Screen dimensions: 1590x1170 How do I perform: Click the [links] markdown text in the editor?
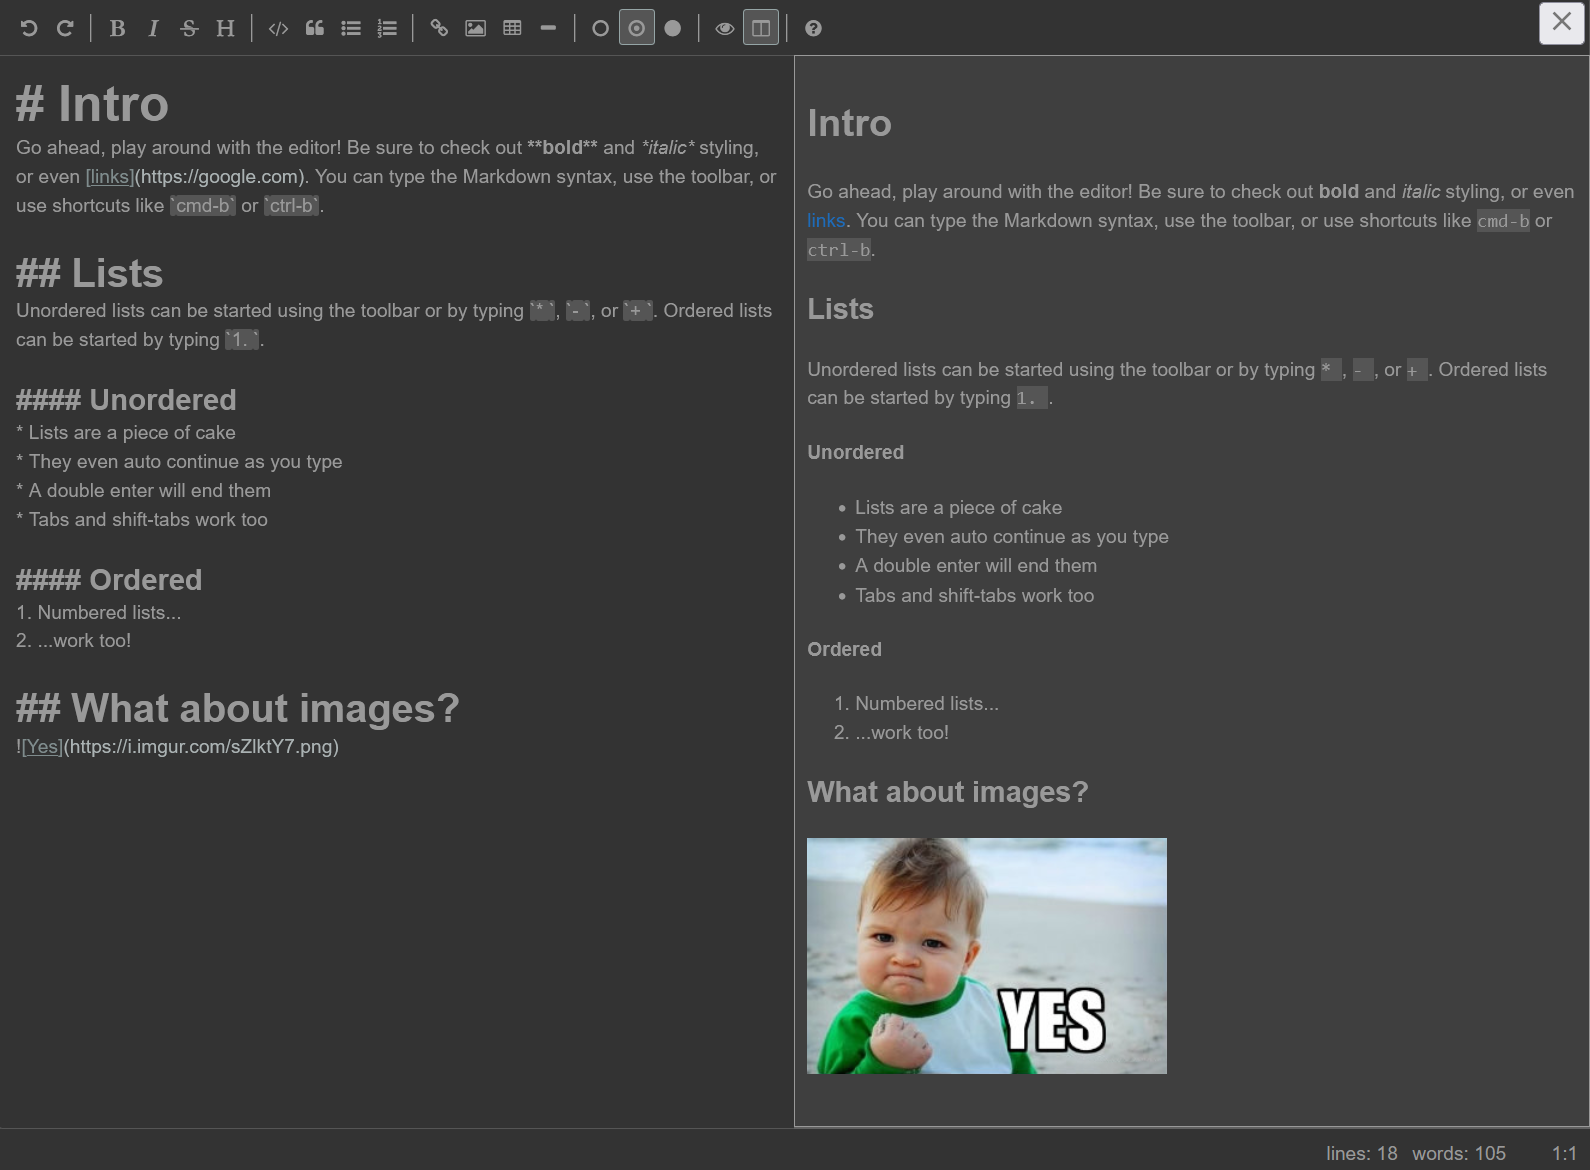point(109,177)
